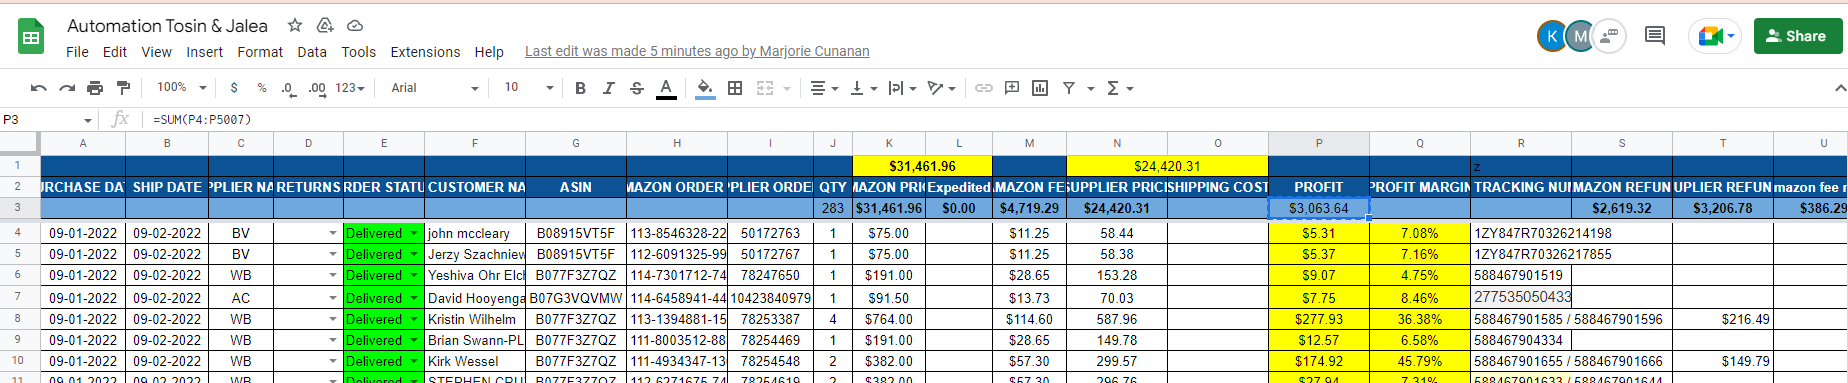Screen dimensions: 1848x383
Task: Open the functions sigma menu
Action: click(x=1120, y=88)
